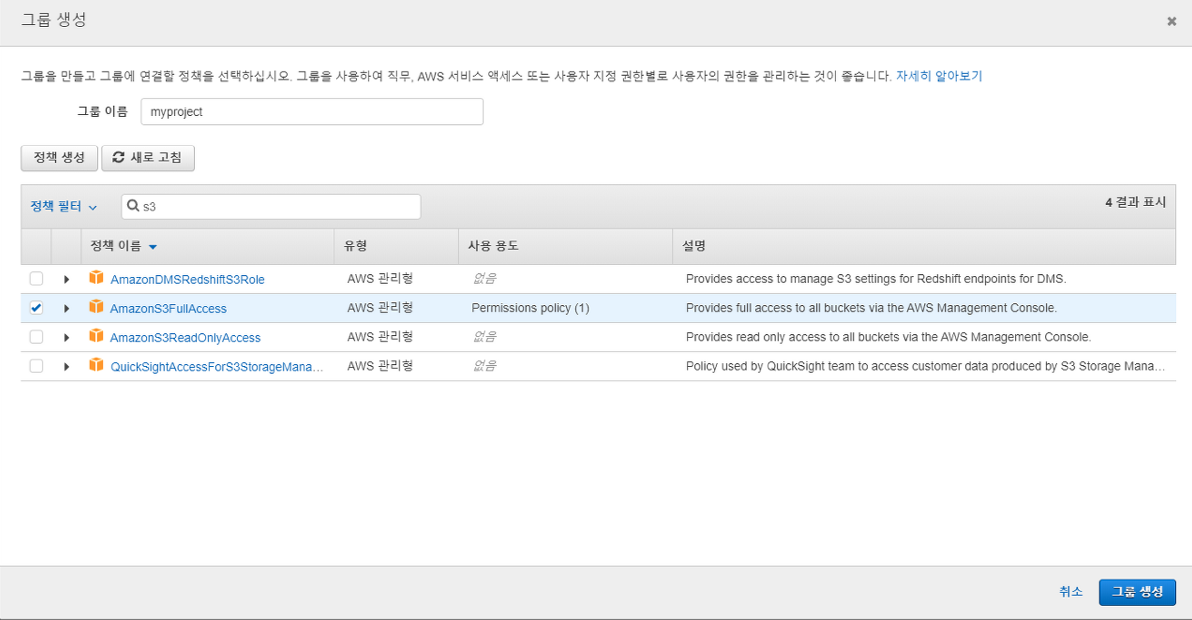Click the orange policy icon for AmazonS3FullAccess
Screen dimensions: 1192x620
(x=96, y=306)
